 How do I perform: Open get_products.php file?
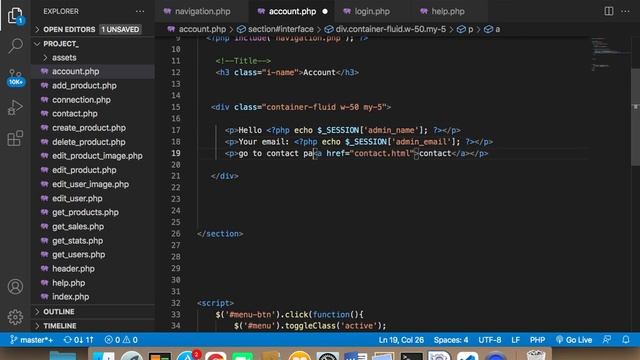point(93,212)
